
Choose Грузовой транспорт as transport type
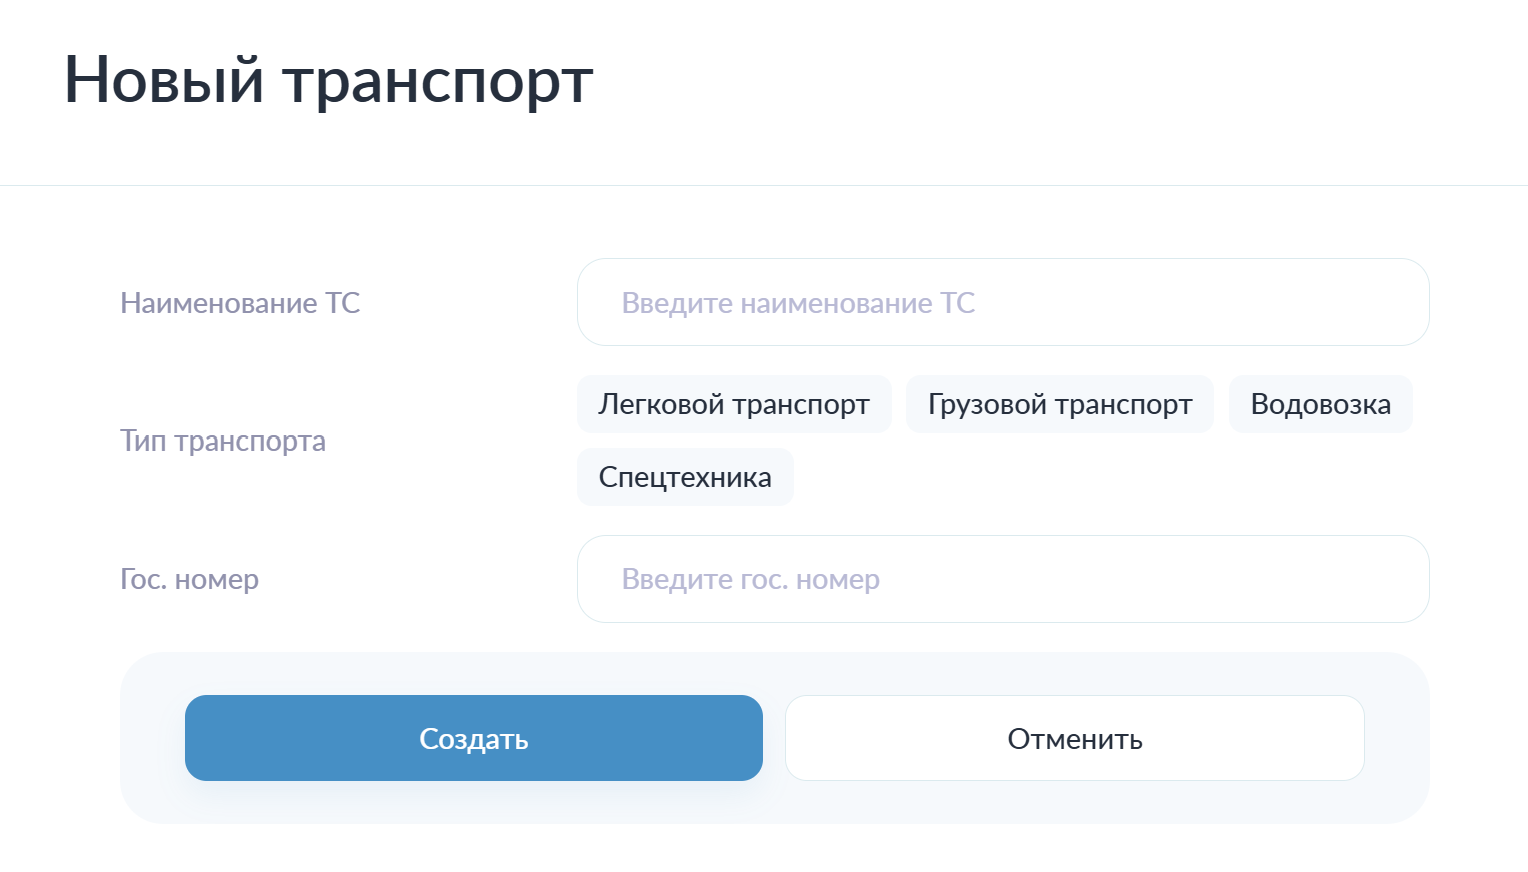1060,404
